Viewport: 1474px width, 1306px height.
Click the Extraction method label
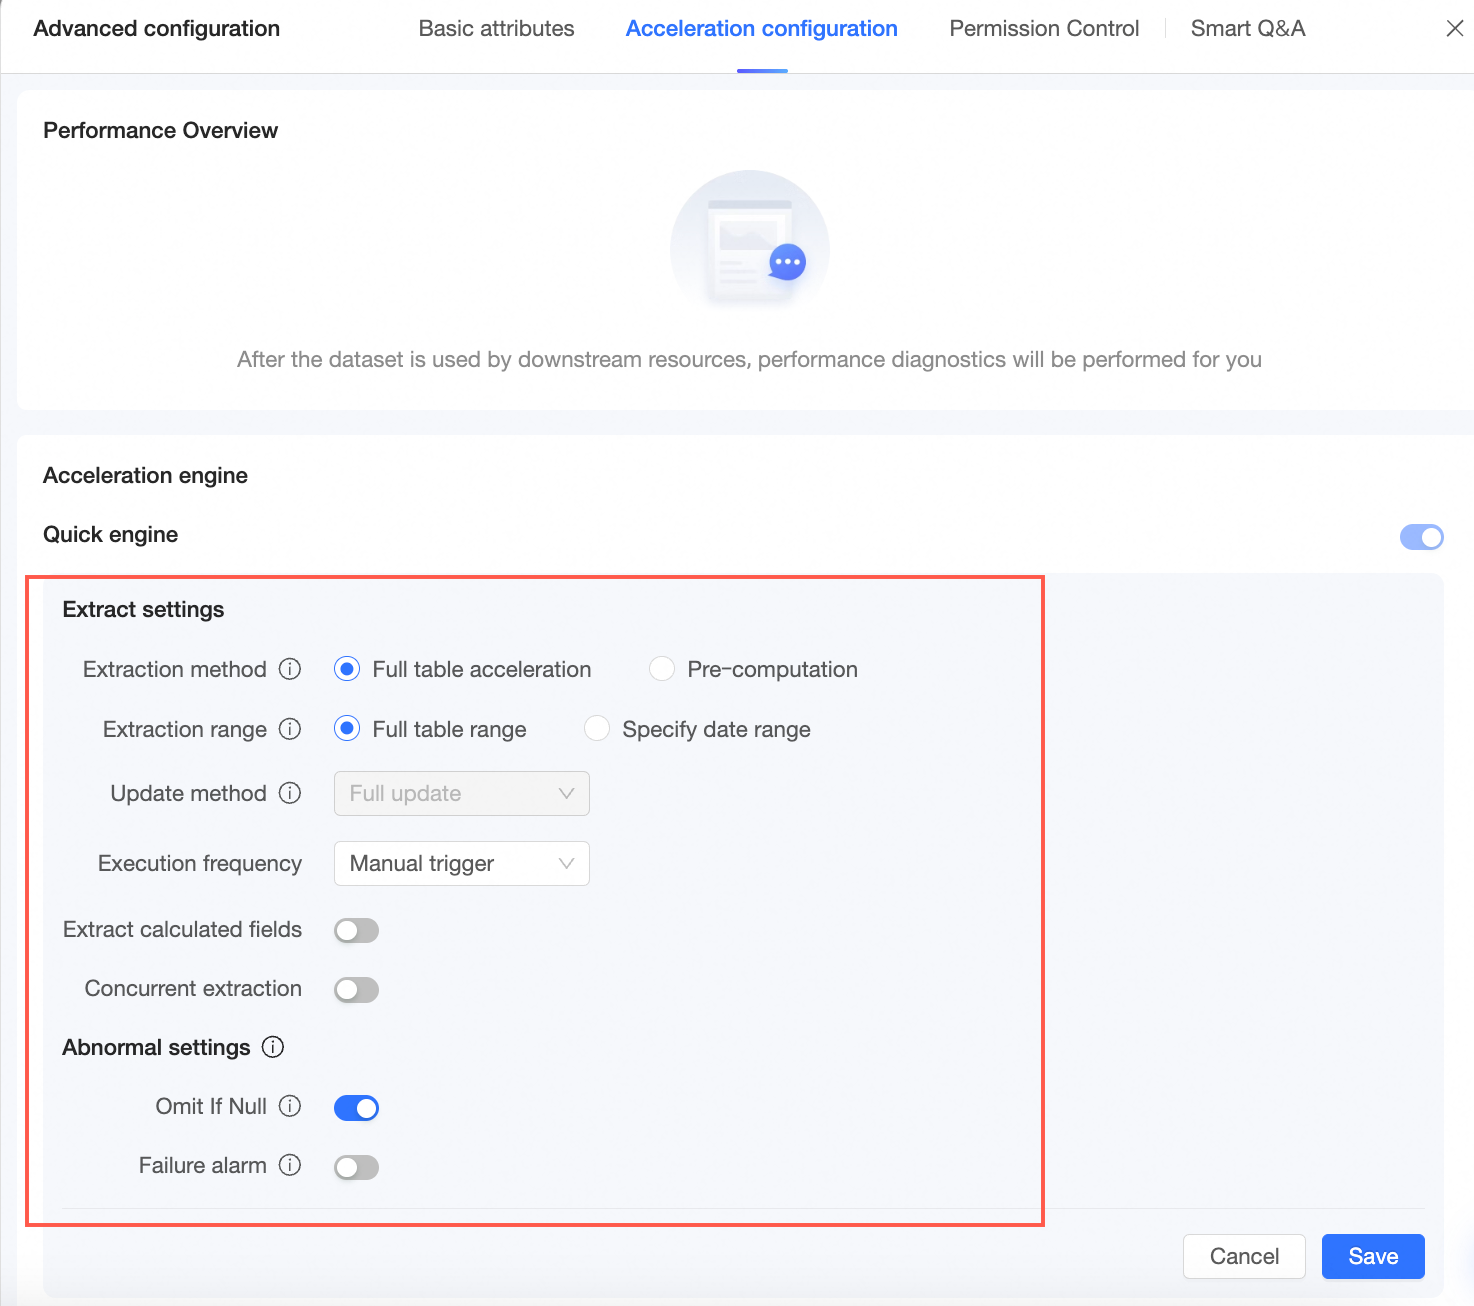(175, 669)
